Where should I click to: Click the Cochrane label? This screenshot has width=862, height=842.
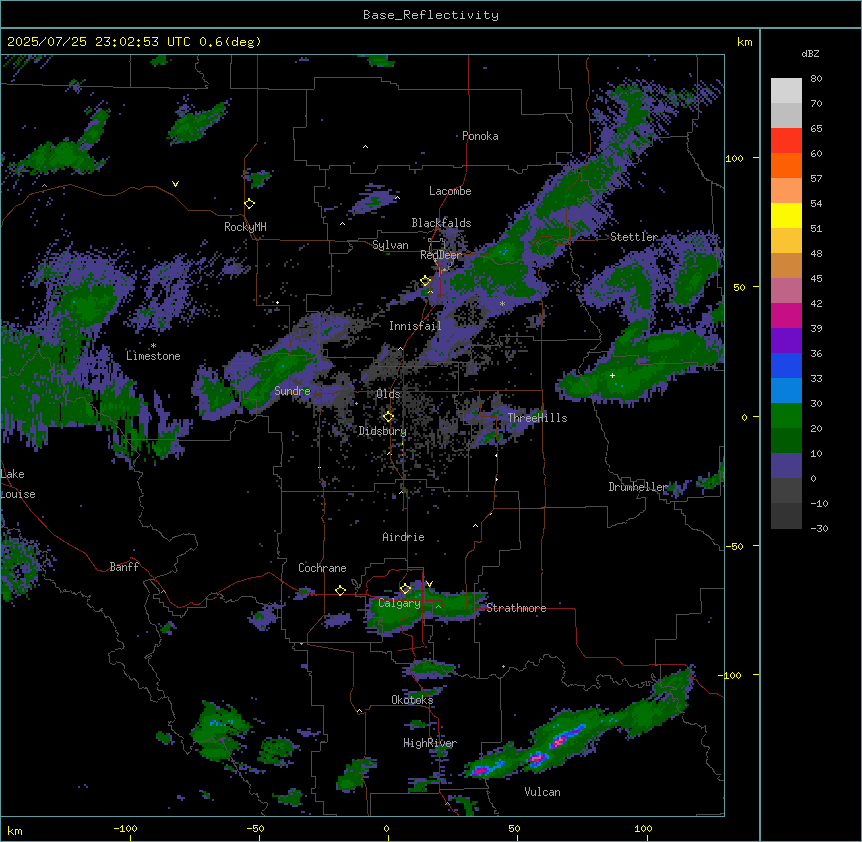[x=322, y=568]
